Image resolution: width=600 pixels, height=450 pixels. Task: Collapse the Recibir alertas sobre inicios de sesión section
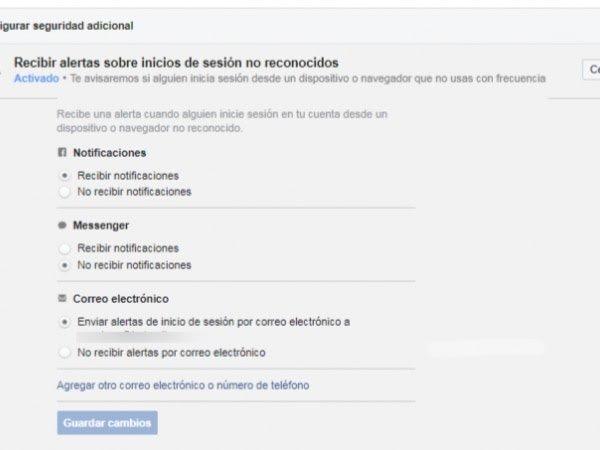176,62
